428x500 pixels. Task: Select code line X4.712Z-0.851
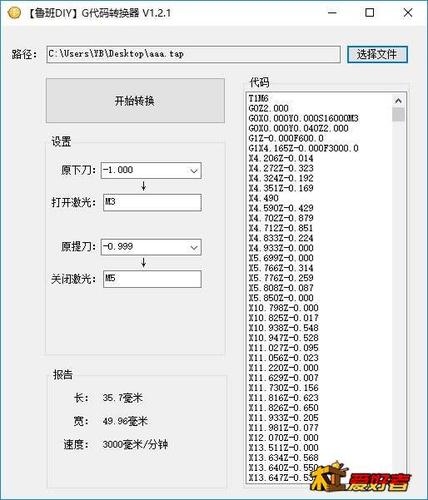(281, 228)
